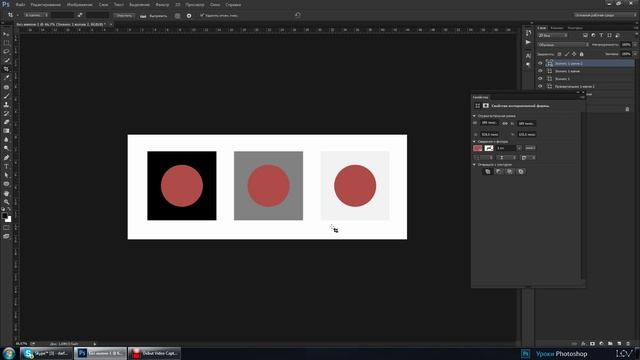Open the stroke width dropdown in Properties
Image resolution: width=640 pixels, height=360 pixels.
click(x=519, y=148)
